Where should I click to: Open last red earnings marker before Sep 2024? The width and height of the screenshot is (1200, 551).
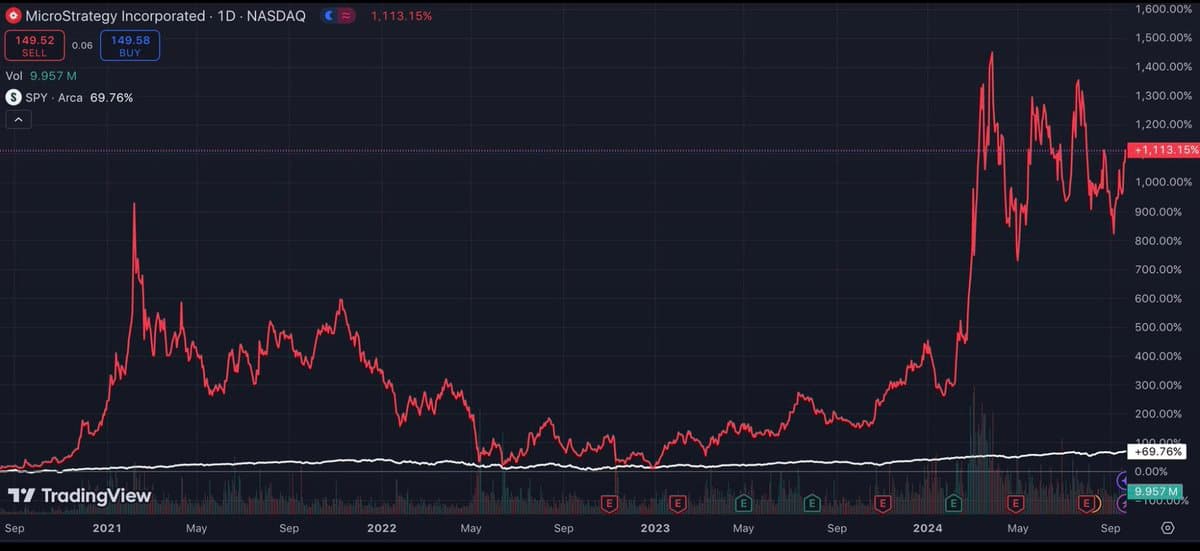click(x=1085, y=502)
